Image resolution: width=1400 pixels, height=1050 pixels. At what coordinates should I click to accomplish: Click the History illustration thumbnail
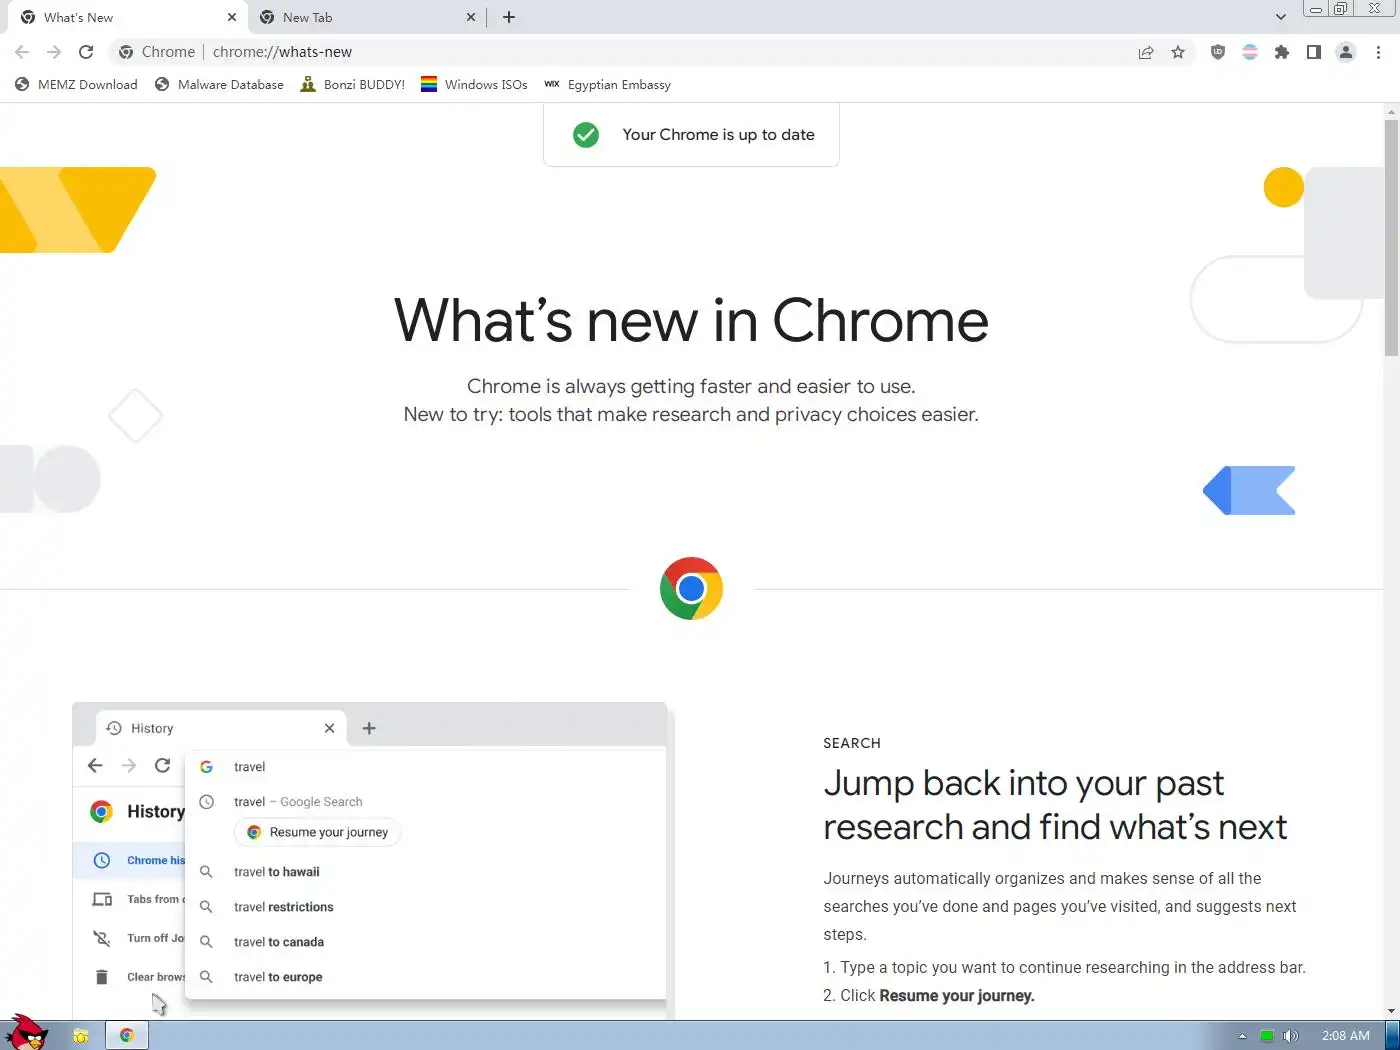click(370, 861)
